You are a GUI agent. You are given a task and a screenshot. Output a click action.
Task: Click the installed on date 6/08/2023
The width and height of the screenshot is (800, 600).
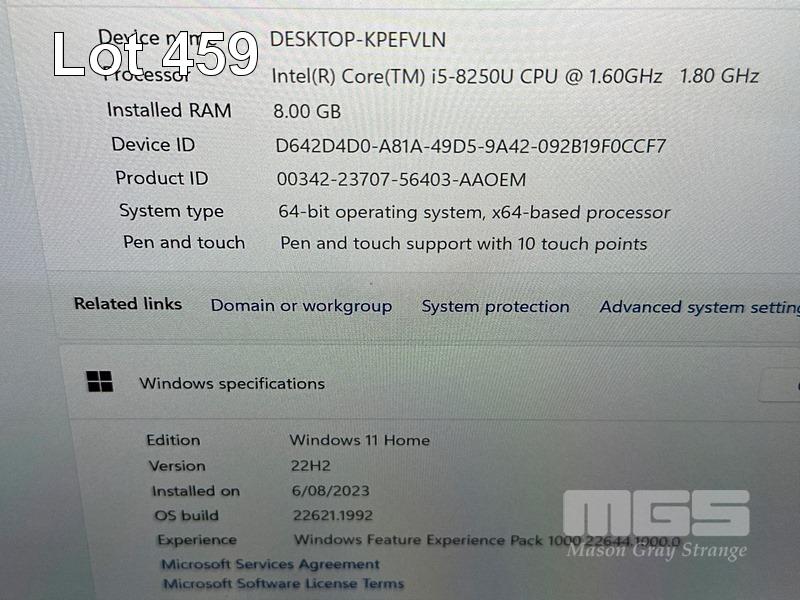coord(330,491)
